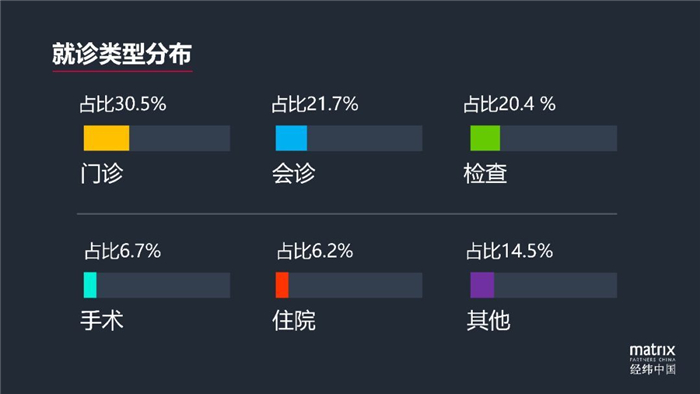Screen dimensions: 700x394
Task: Click the 占比30.5% percentage text
Action: 123,104
